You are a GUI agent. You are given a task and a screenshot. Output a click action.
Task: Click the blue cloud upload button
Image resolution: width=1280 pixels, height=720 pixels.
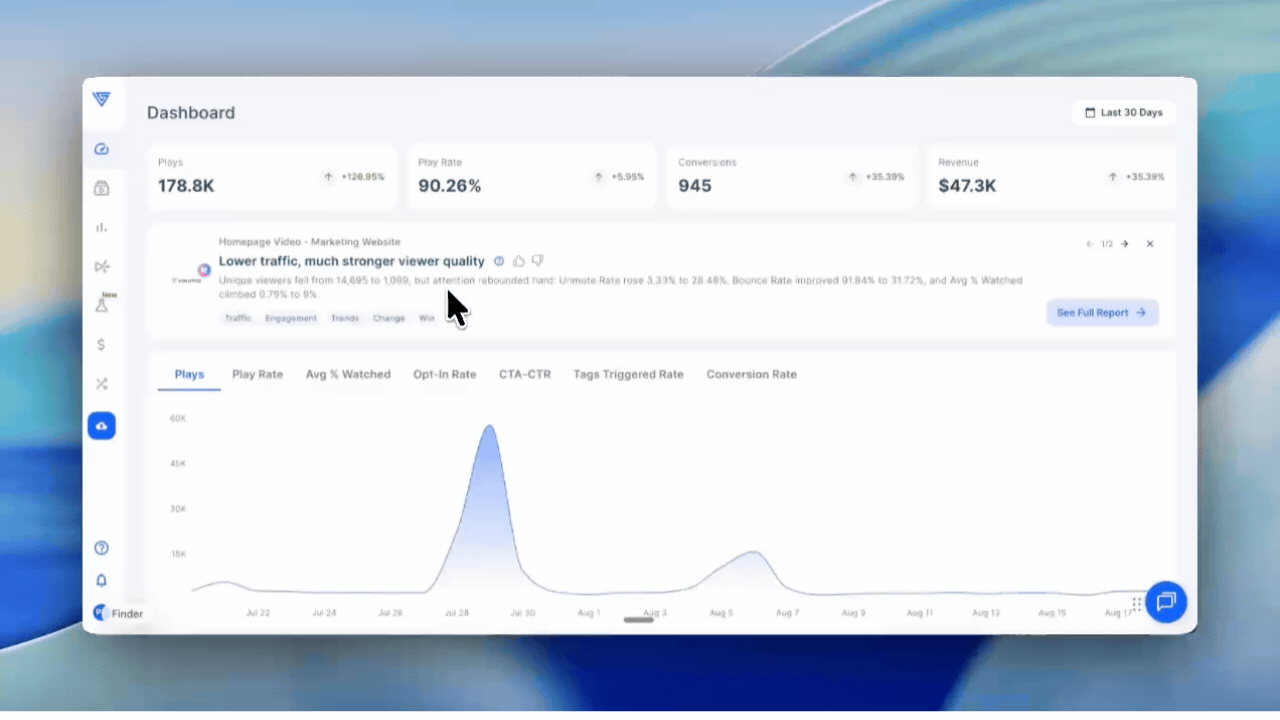(101, 426)
